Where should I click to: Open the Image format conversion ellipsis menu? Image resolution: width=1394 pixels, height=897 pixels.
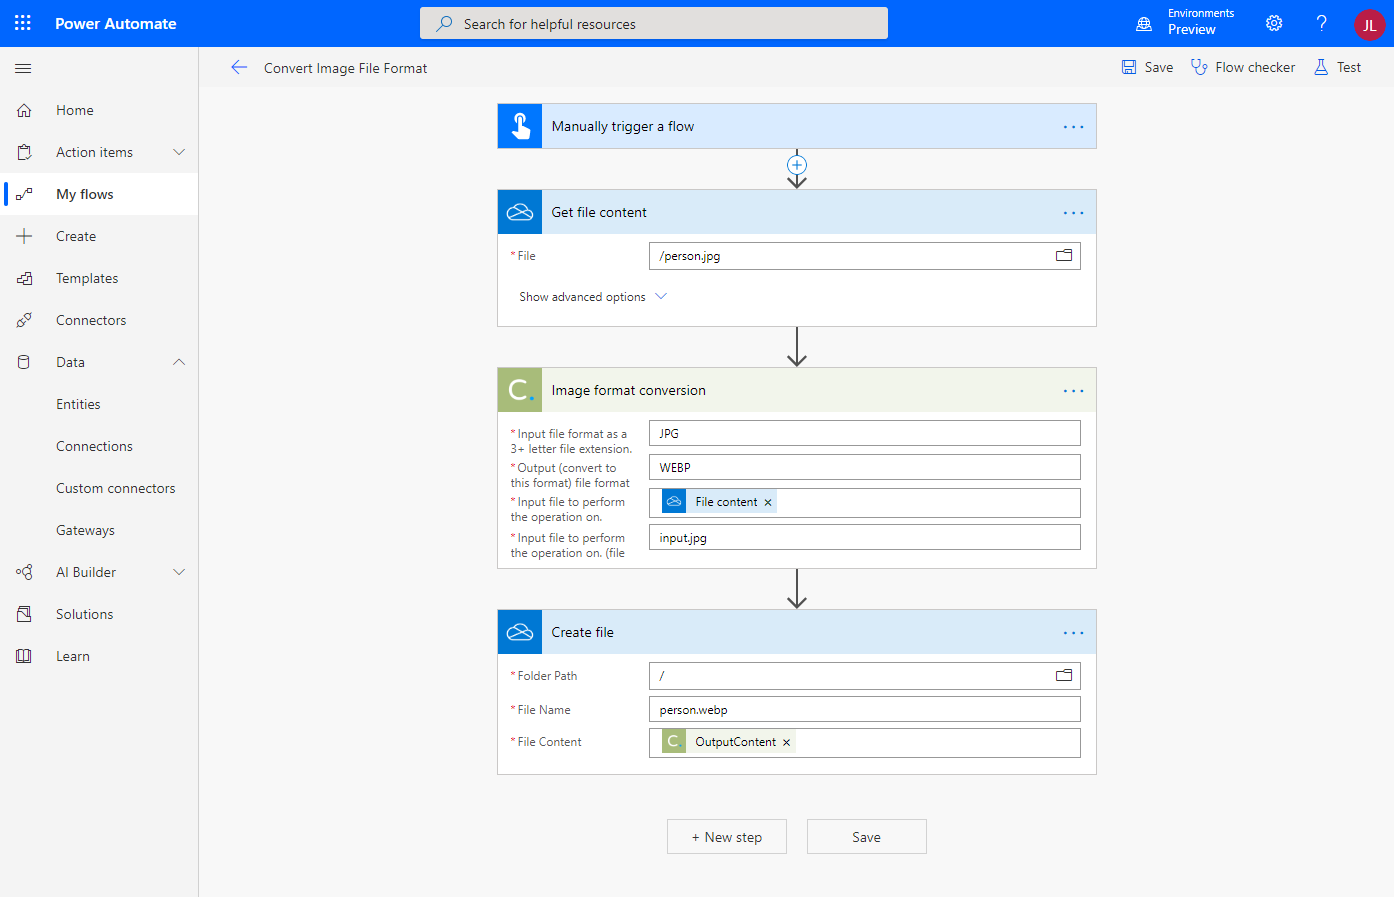1073,390
